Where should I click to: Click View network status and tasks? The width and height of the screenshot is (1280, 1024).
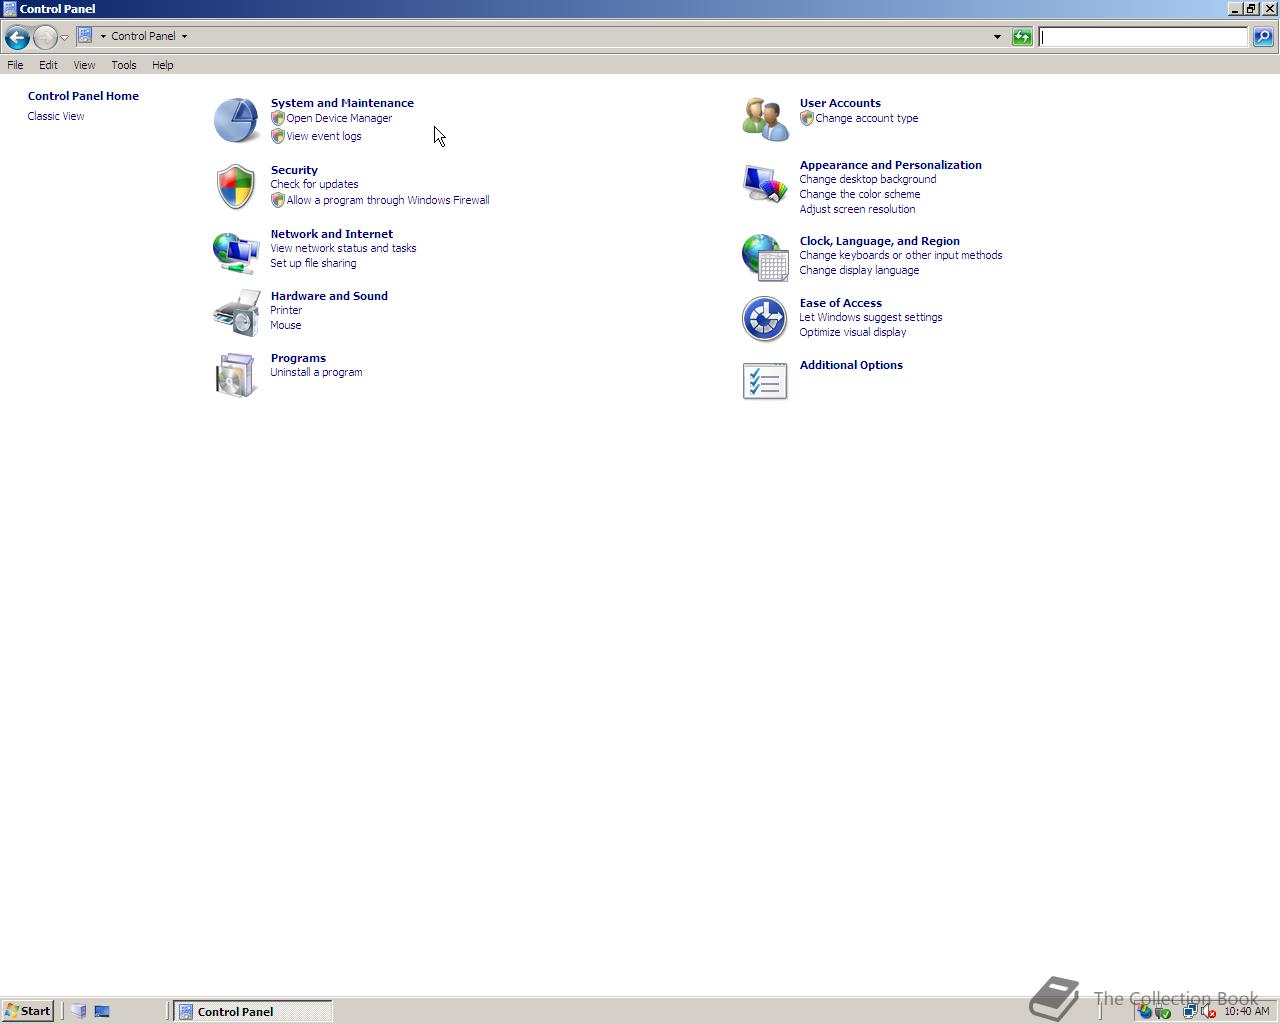pos(343,248)
